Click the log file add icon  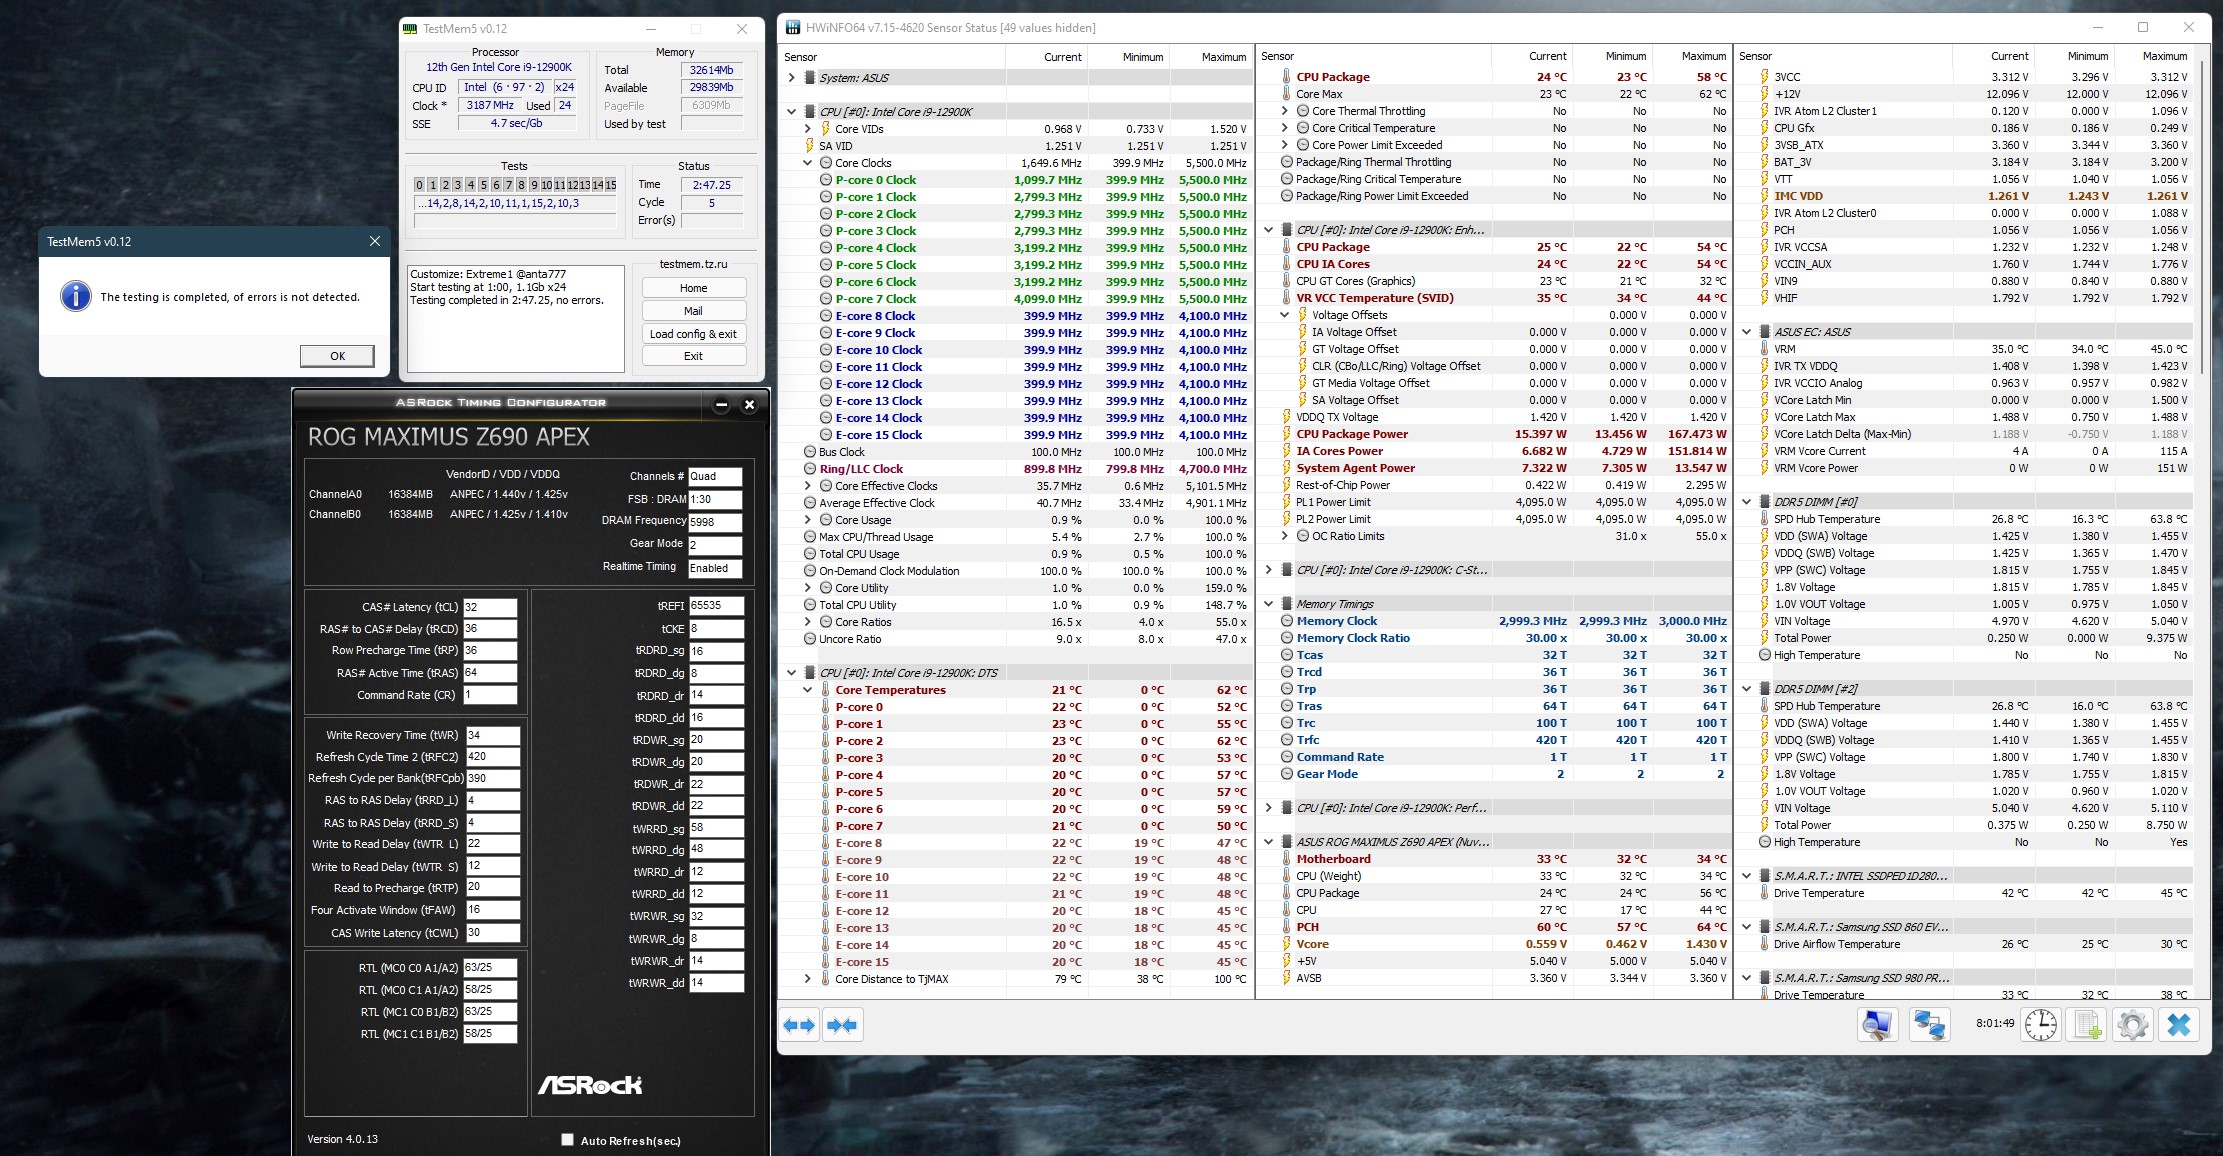coord(2087,1025)
